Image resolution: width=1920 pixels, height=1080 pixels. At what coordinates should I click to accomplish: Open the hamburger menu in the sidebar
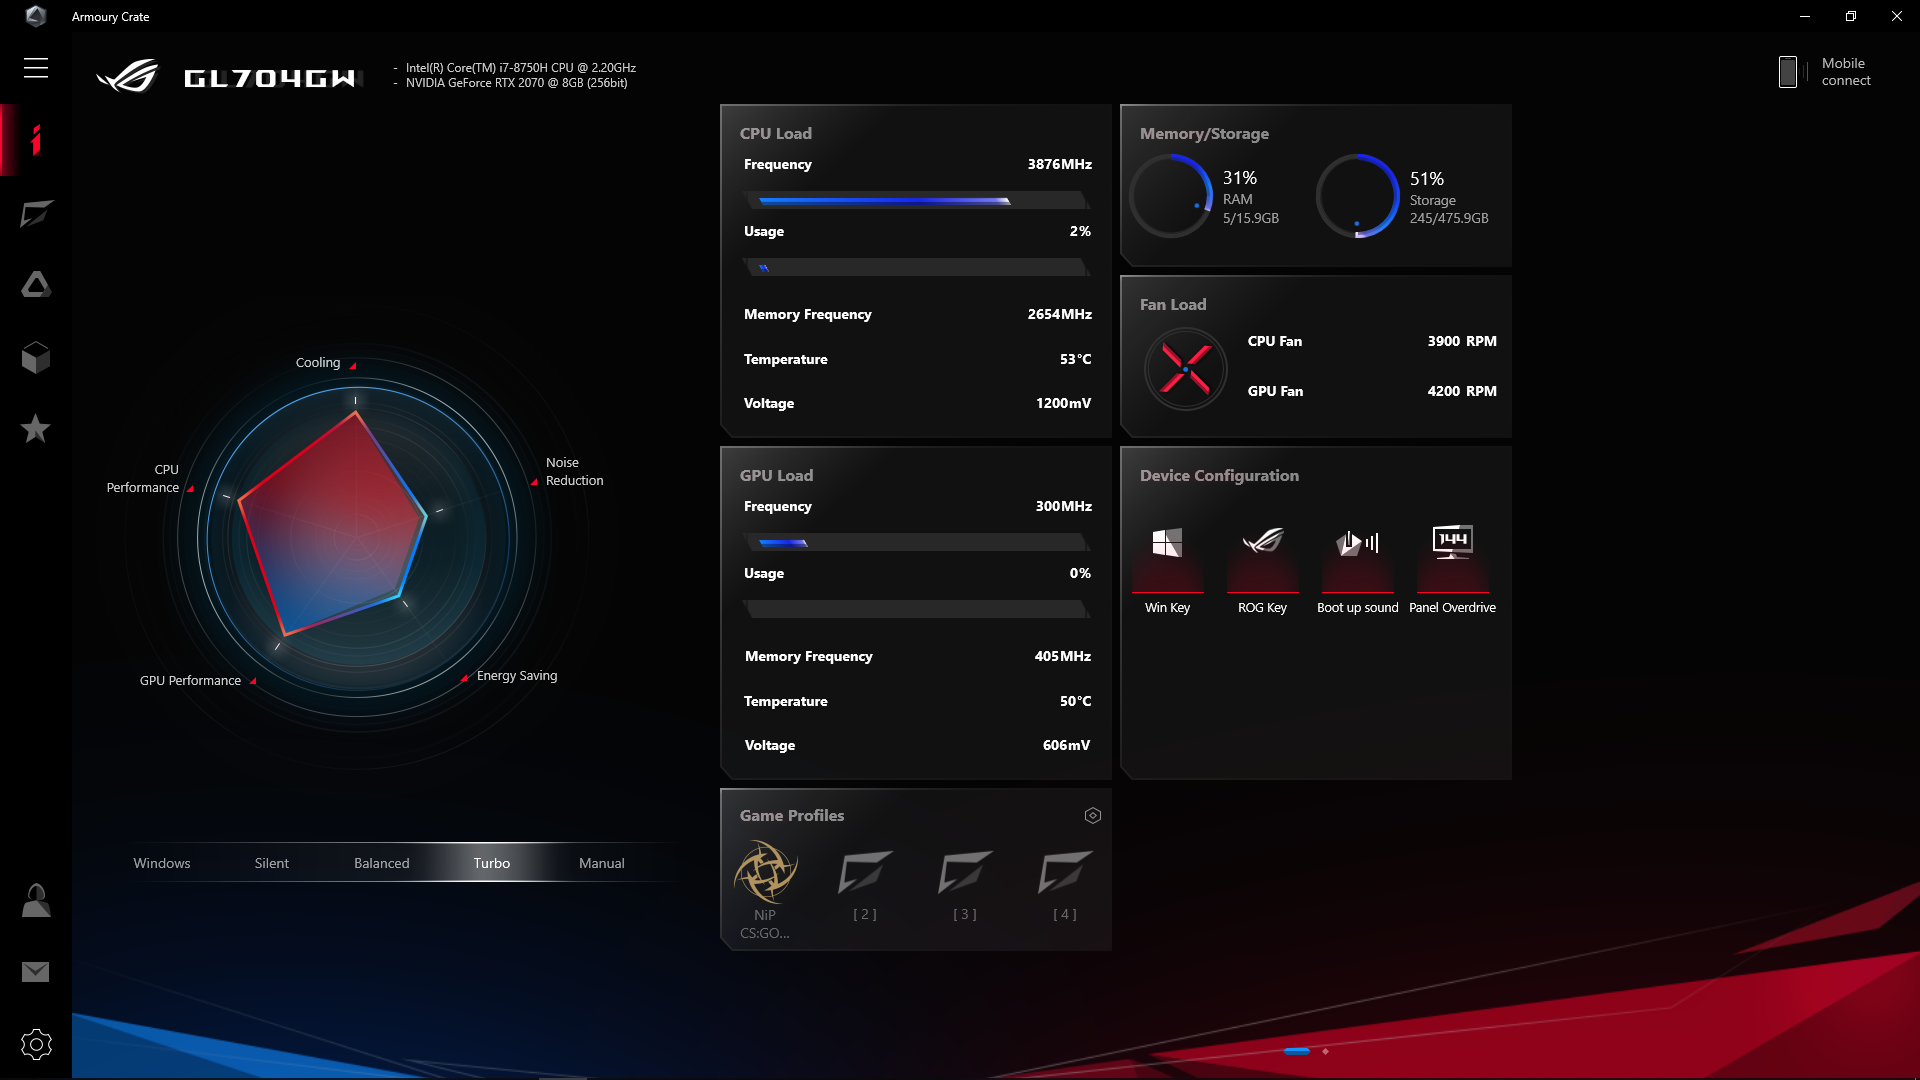click(36, 68)
